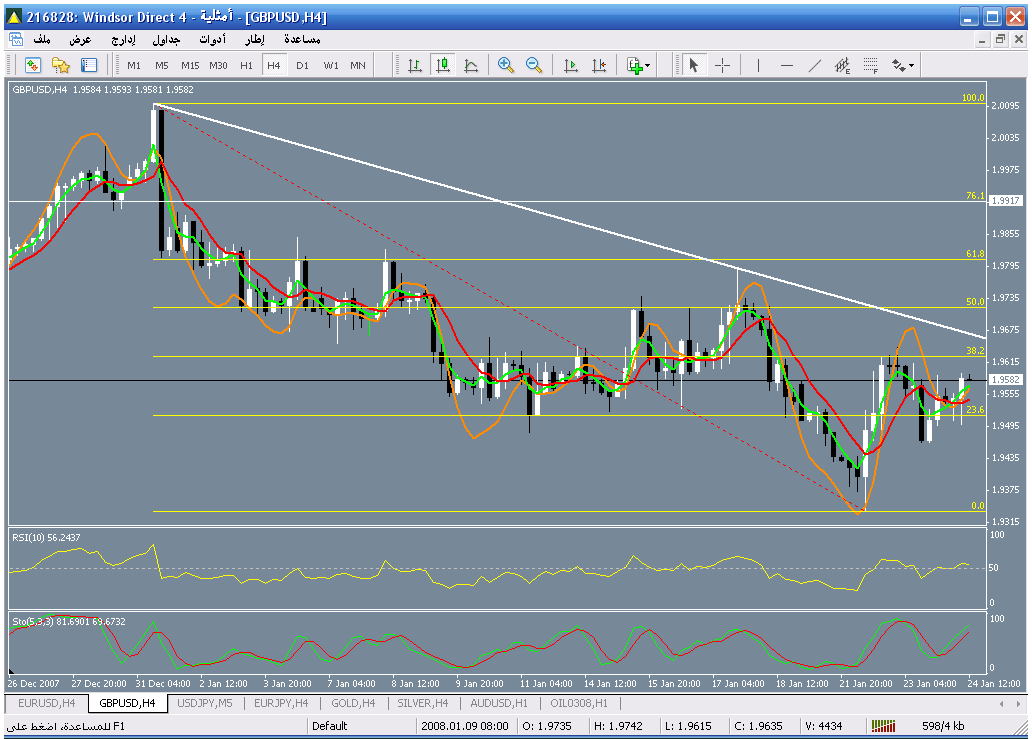Click the zoom out magnifier icon

click(x=534, y=65)
